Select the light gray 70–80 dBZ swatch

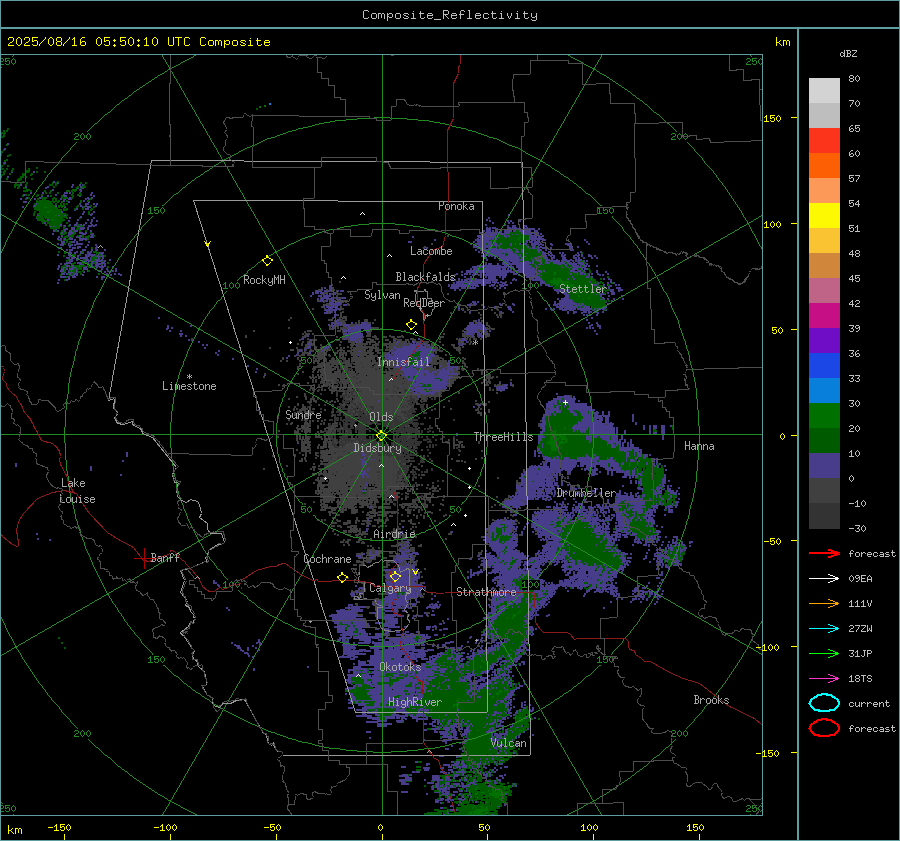tap(824, 91)
